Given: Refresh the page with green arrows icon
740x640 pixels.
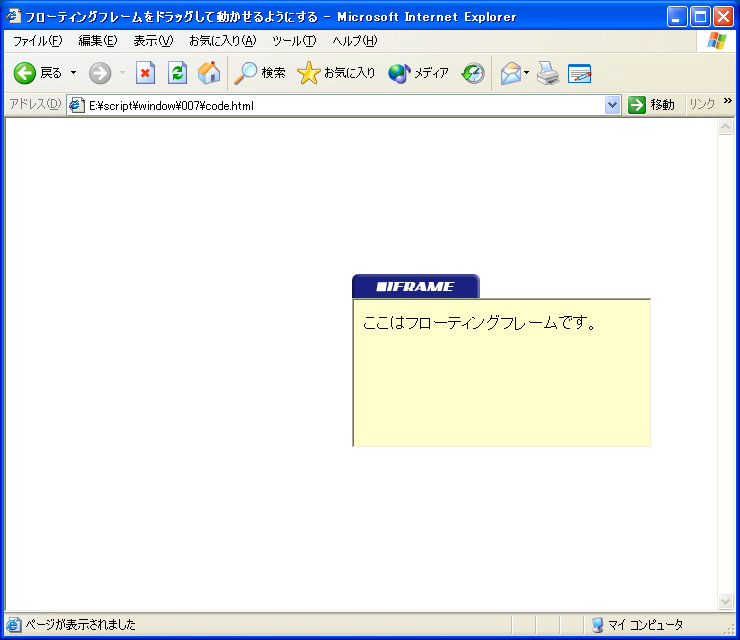Looking at the screenshot, I should (x=177, y=73).
